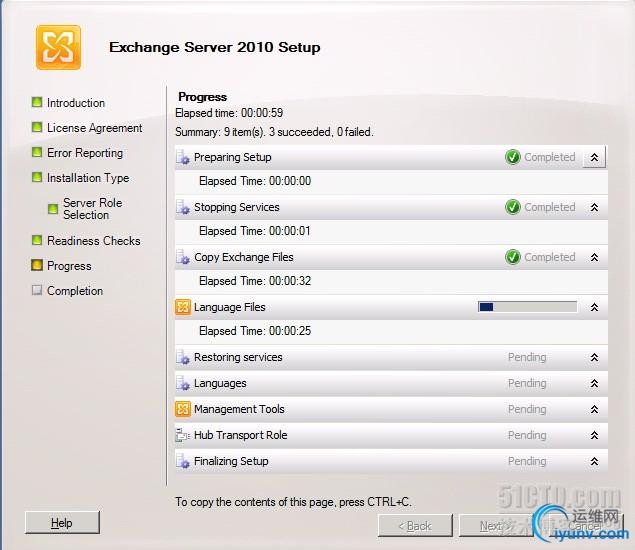
Task: Select Readiness Checks in the steps list
Action: click(x=94, y=241)
